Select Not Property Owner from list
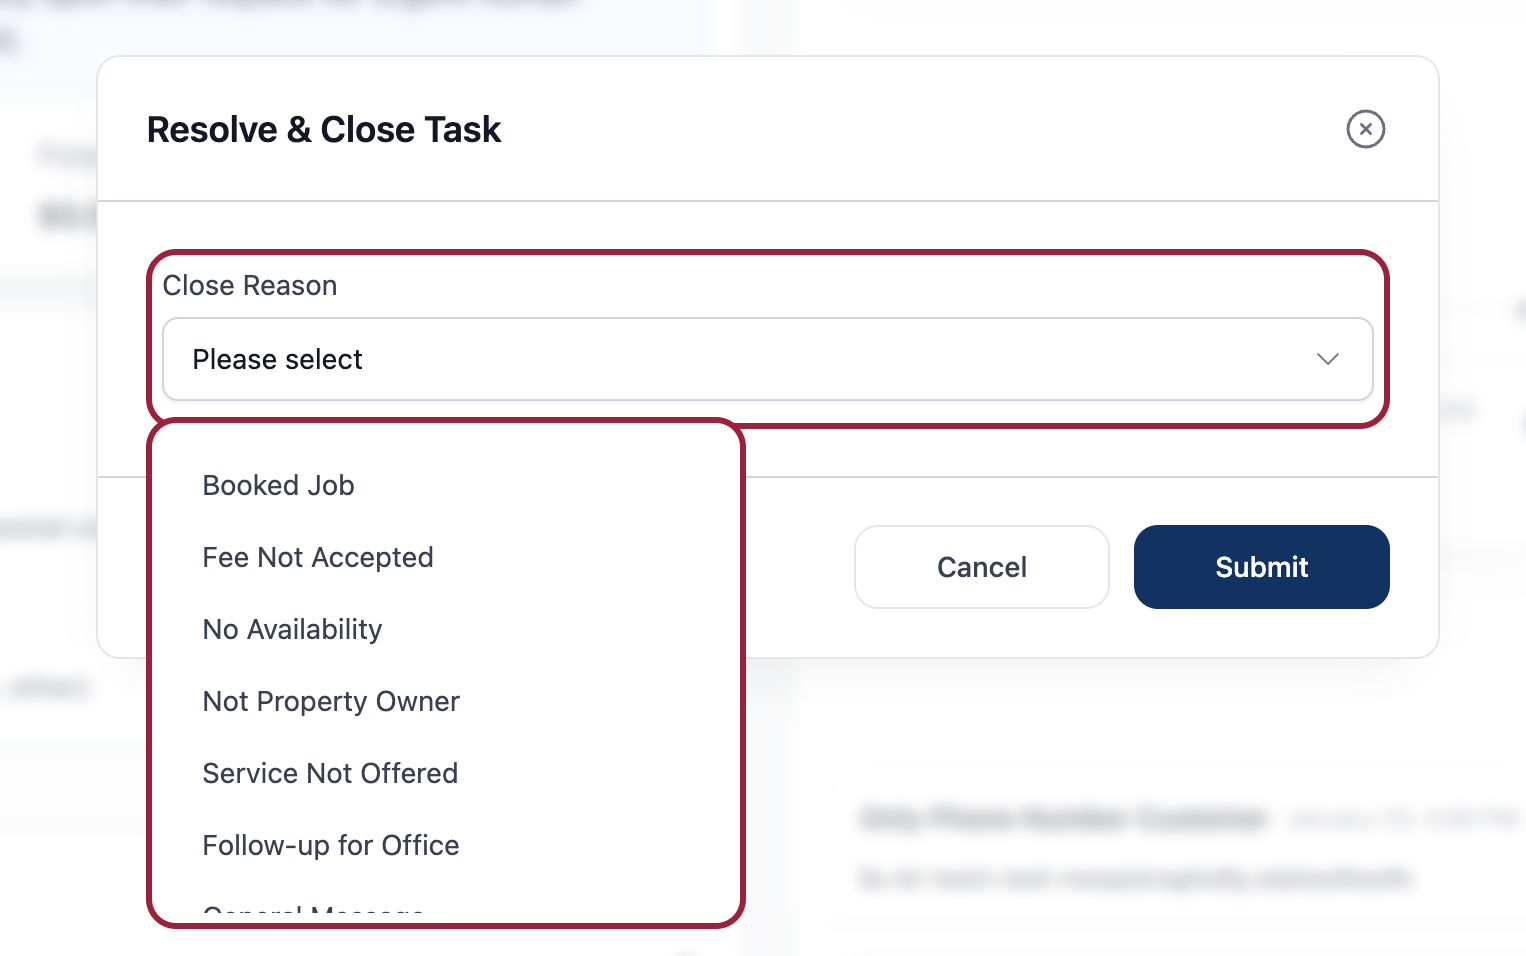Screen dimensions: 1526x956 click(x=330, y=702)
